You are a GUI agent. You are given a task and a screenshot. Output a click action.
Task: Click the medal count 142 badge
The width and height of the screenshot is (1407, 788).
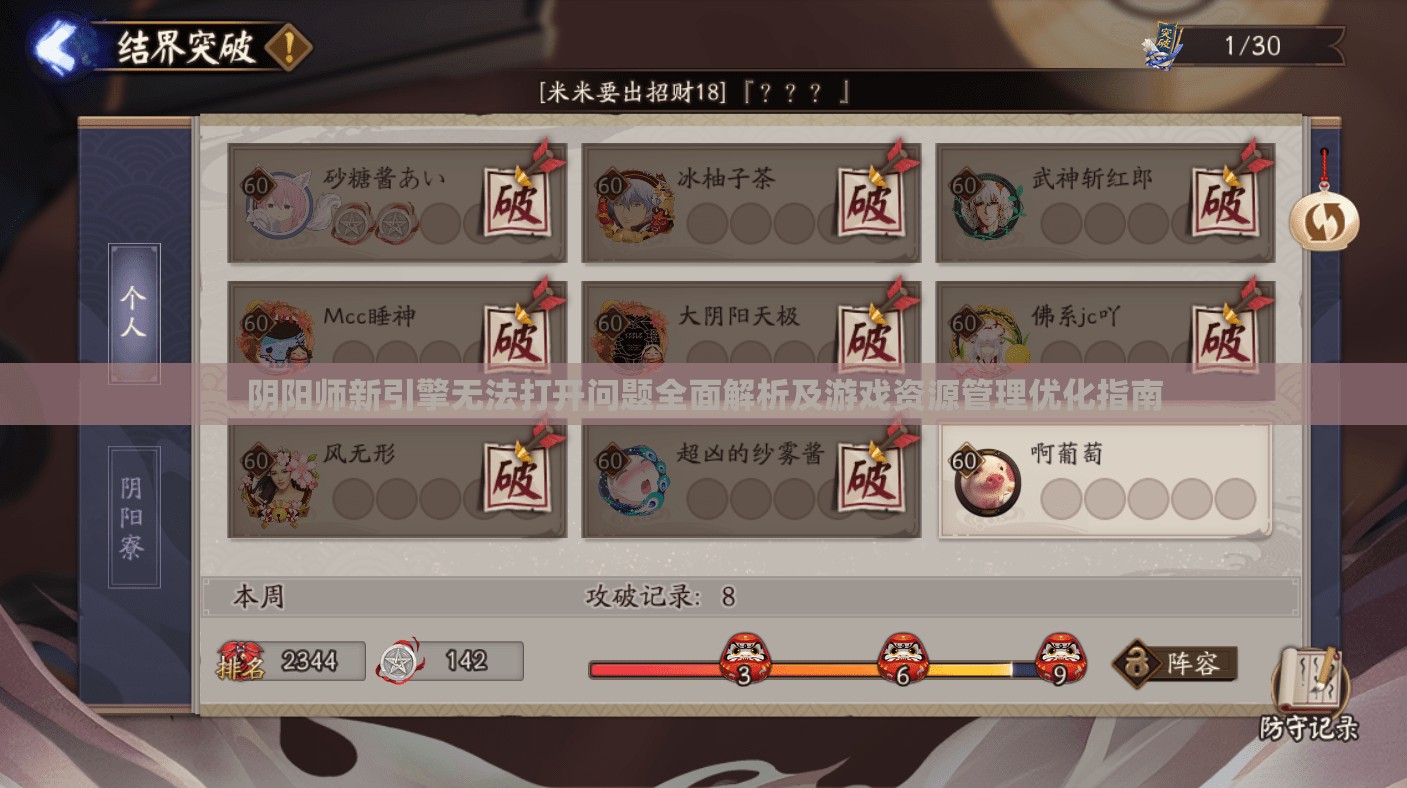coord(450,661)
